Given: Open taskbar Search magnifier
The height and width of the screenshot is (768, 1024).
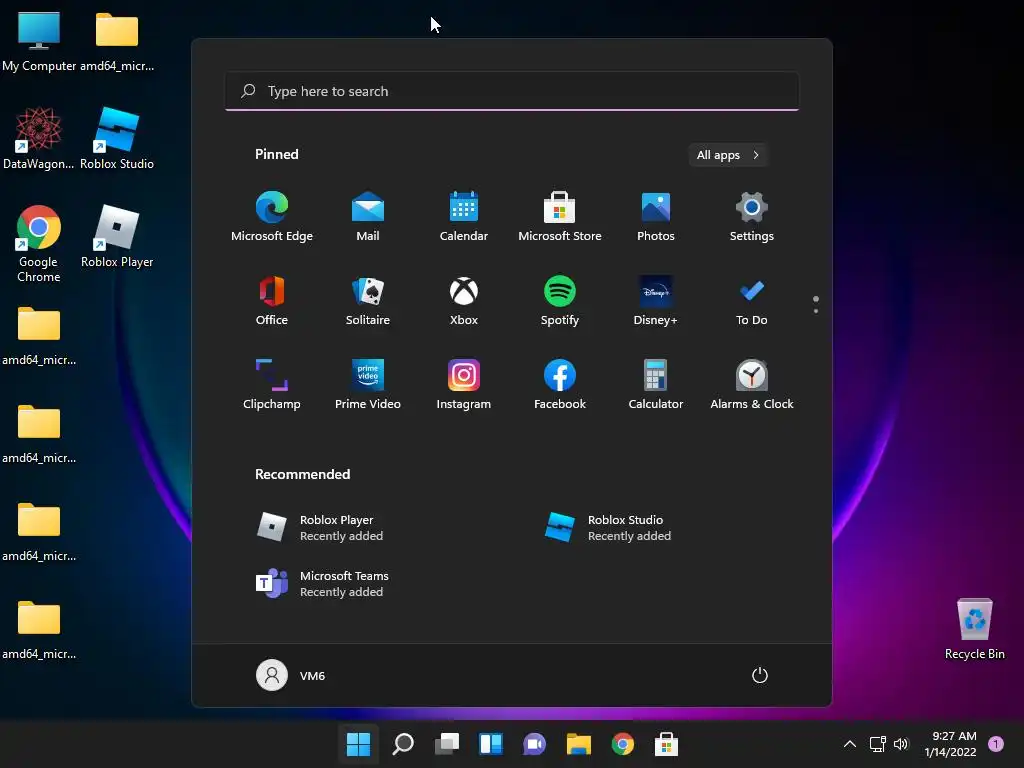Looking at the screenshot, I should tap(403, 744).
